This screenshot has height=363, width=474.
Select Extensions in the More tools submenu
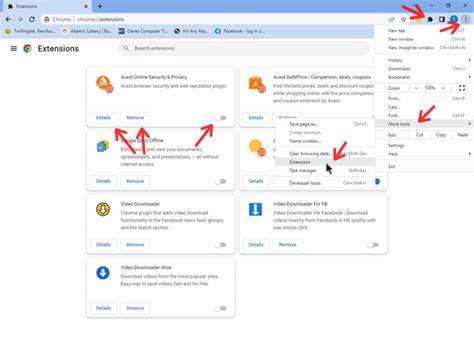point(325,162)
